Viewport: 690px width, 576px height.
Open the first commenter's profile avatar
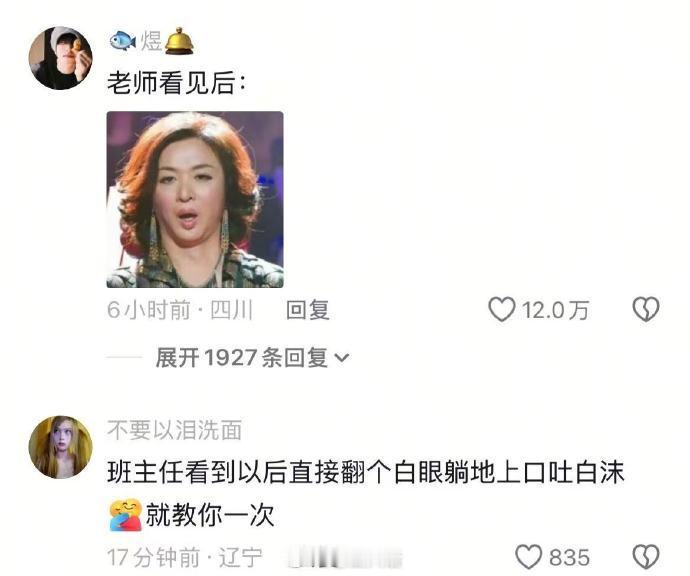(x=61, y=58)
